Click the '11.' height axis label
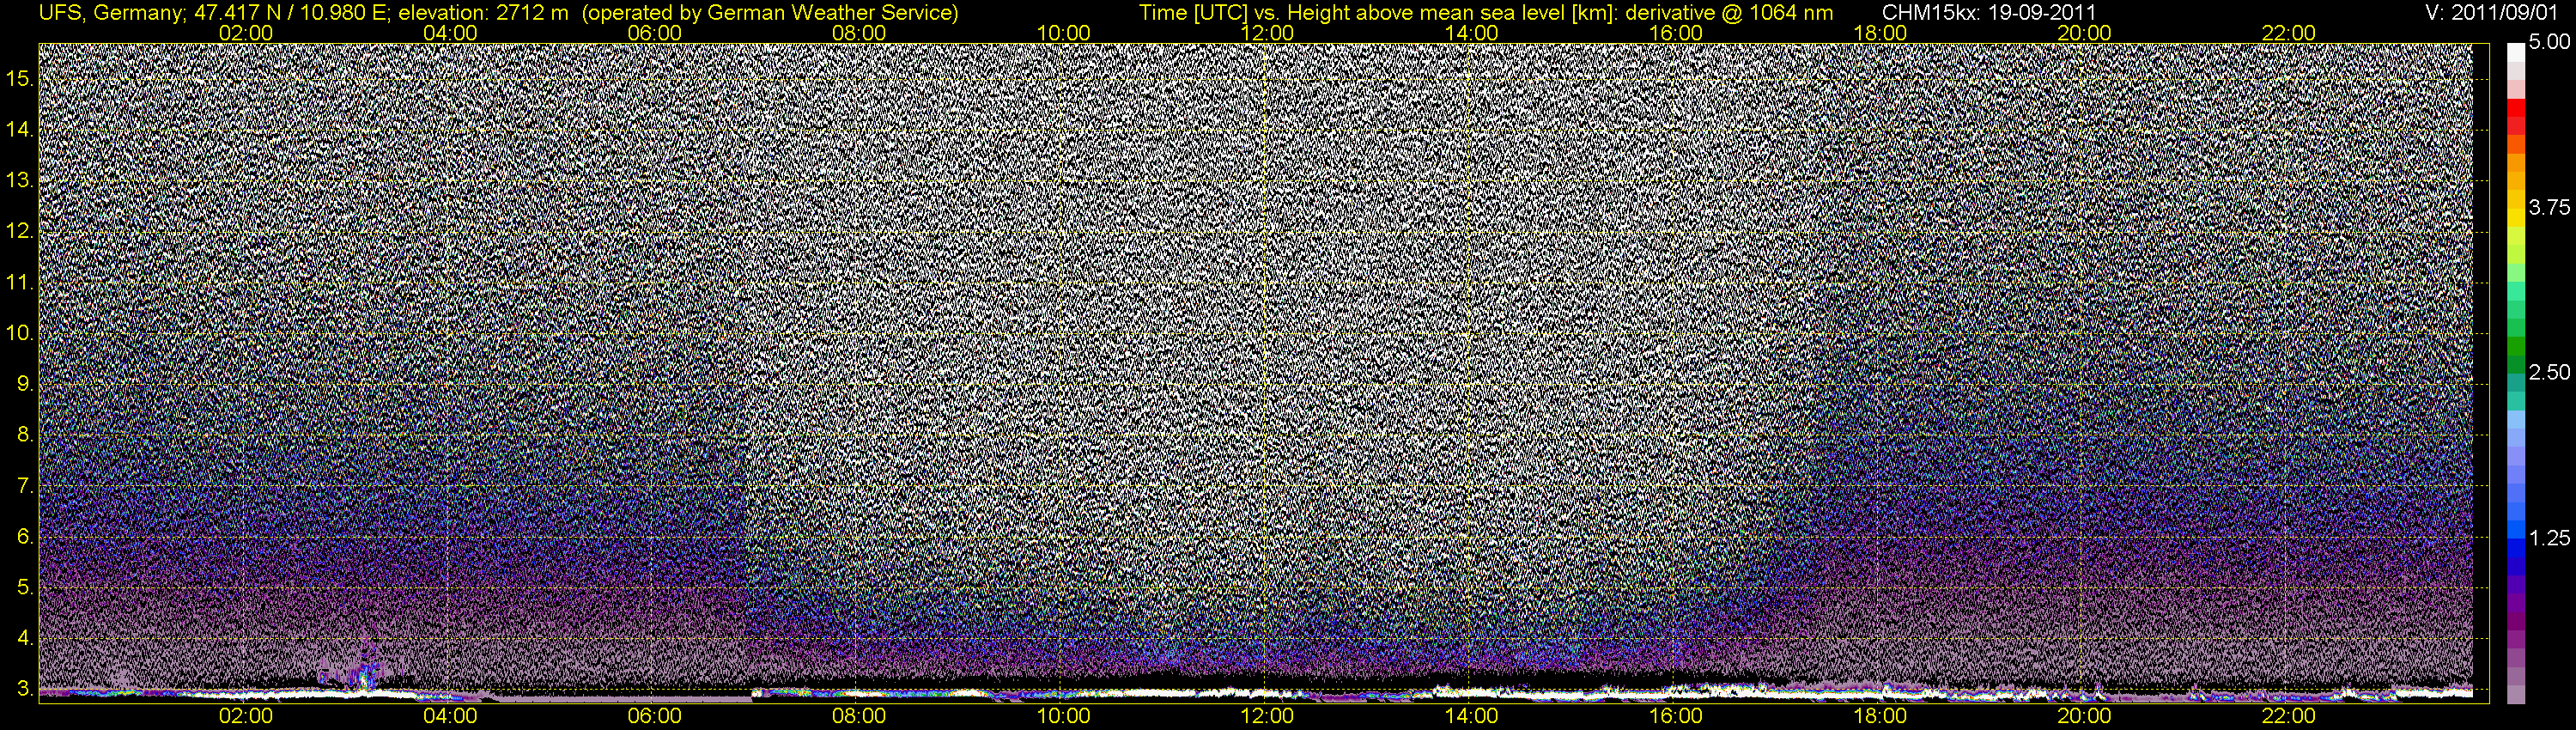 (20, 282)
